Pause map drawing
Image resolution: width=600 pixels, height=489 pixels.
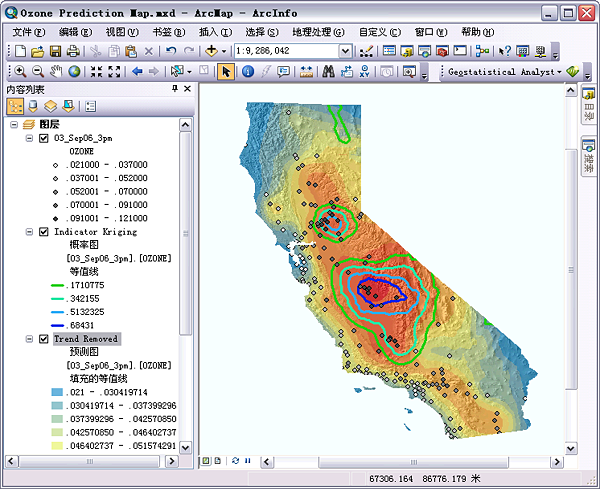click(248, 461)
